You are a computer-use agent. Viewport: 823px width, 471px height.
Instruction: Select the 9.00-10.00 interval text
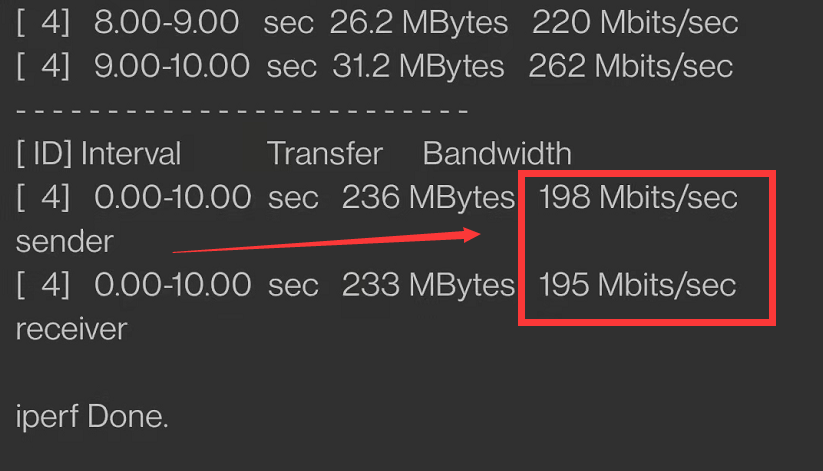click(171, 66)
